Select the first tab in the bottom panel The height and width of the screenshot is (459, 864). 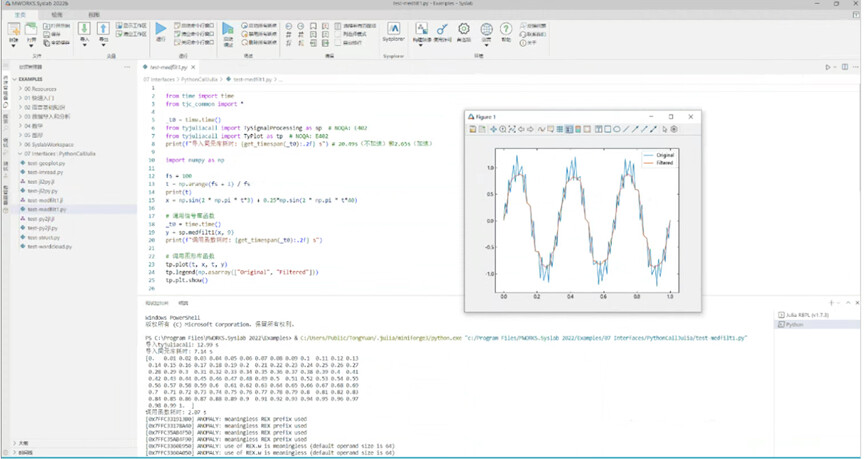pyautogui.click(x=156, y=303)
